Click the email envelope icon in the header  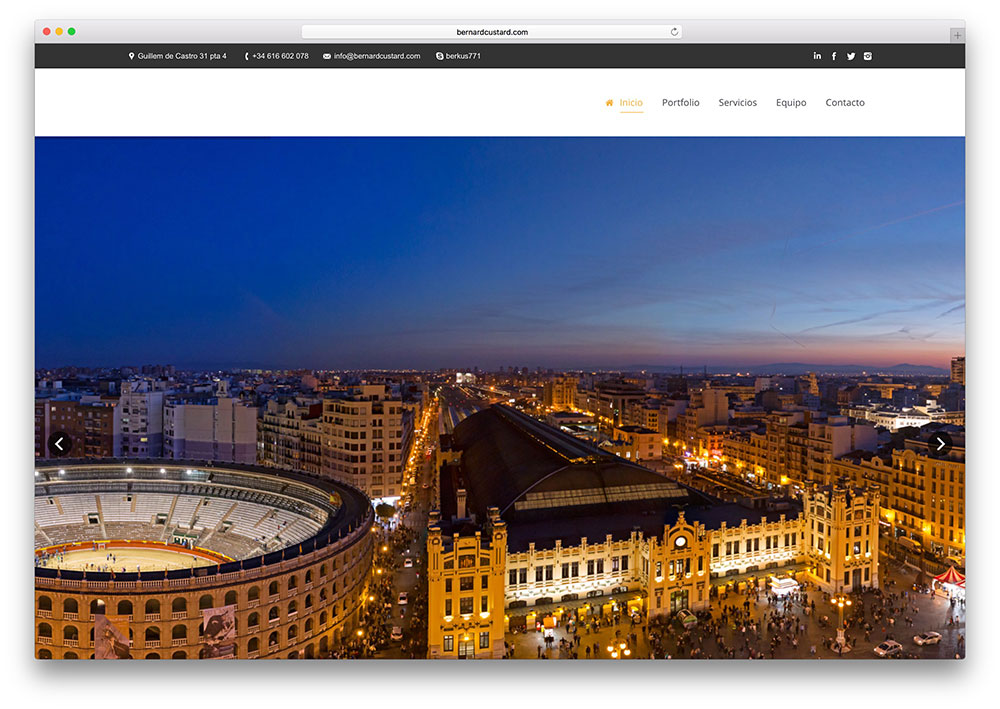click(x=325, y=56)
